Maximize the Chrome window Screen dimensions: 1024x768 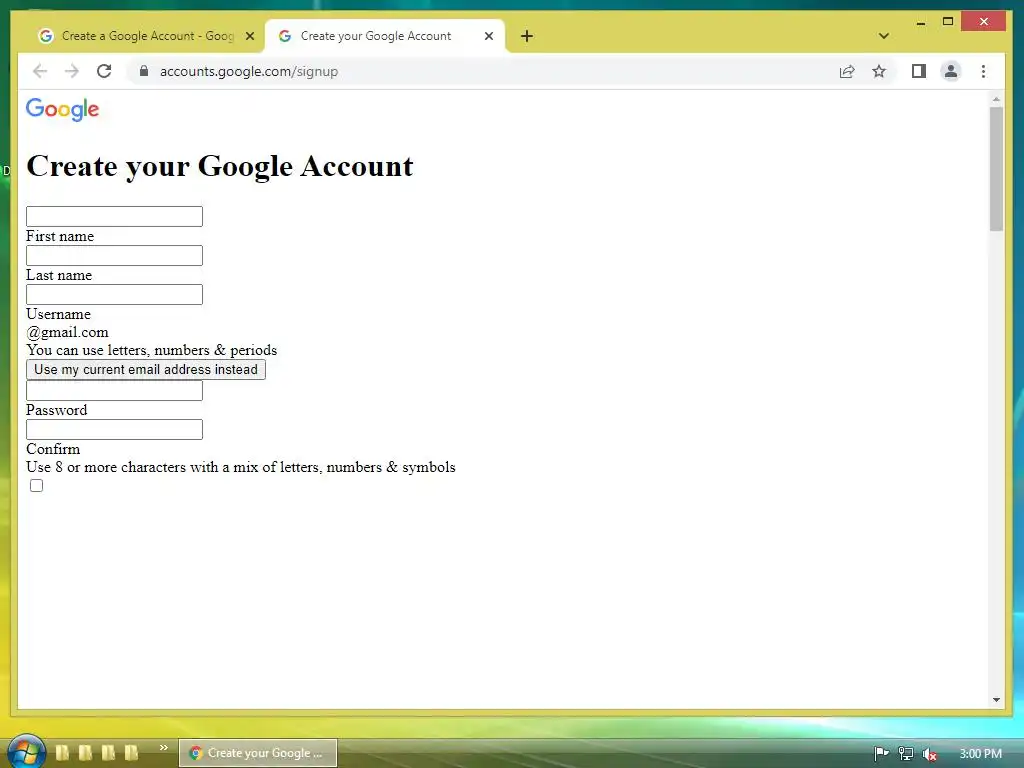(x=948, y=22)
